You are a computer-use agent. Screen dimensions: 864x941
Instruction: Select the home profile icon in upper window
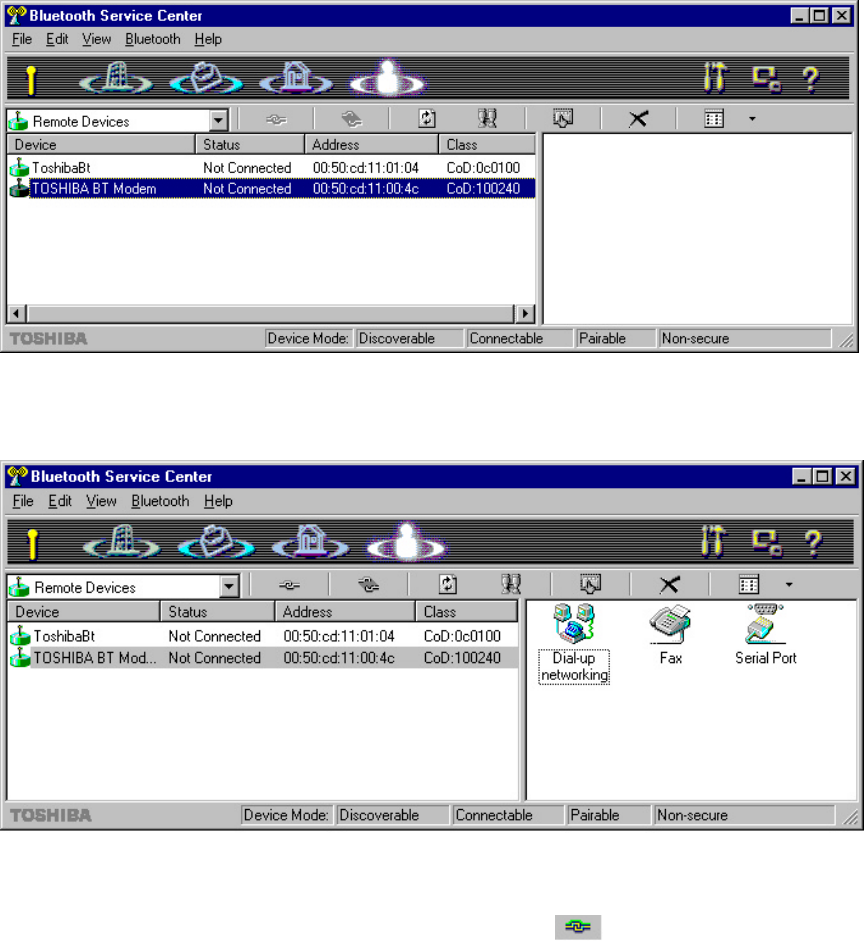(x=296, y=79)
